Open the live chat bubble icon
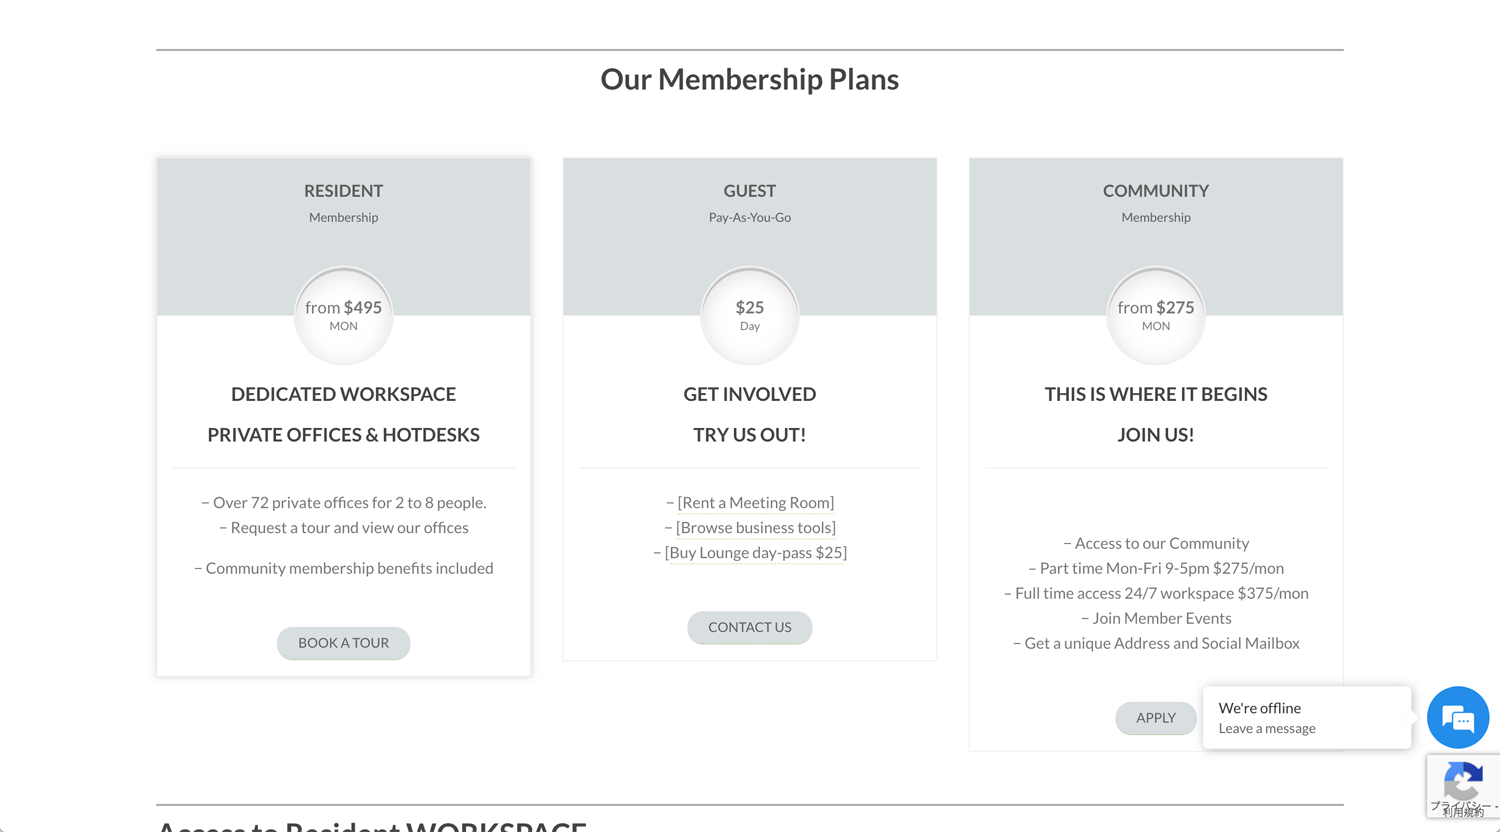Viewport: 1500px width, 832px height. (1457, 717)
